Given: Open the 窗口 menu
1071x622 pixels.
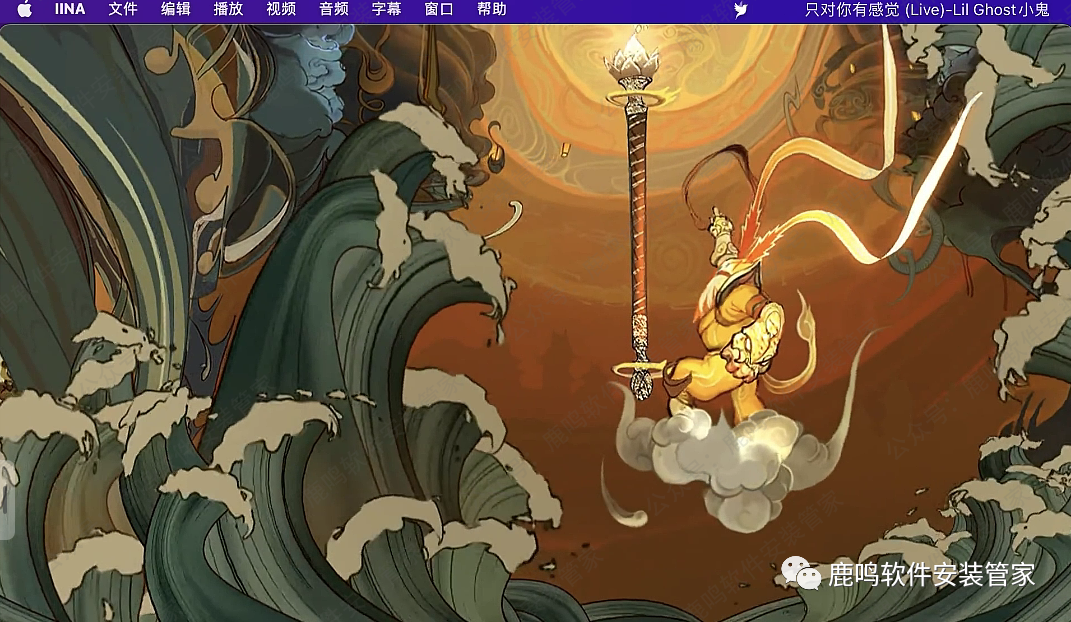Looking at the screenshot, I should pyautogui.click(x=439, y=10).
